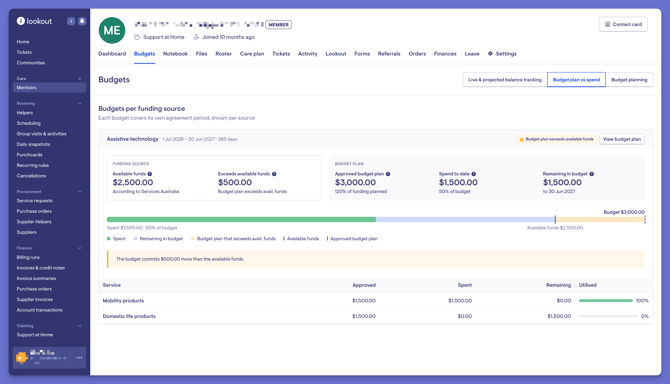670x384 pixels.
Task: Open Tickets in the sidebar
Action: click(x=24, y=52)
